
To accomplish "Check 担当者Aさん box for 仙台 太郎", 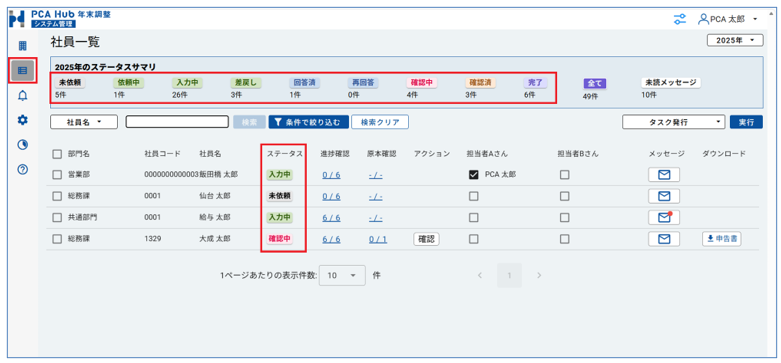I will click(474, 196).
